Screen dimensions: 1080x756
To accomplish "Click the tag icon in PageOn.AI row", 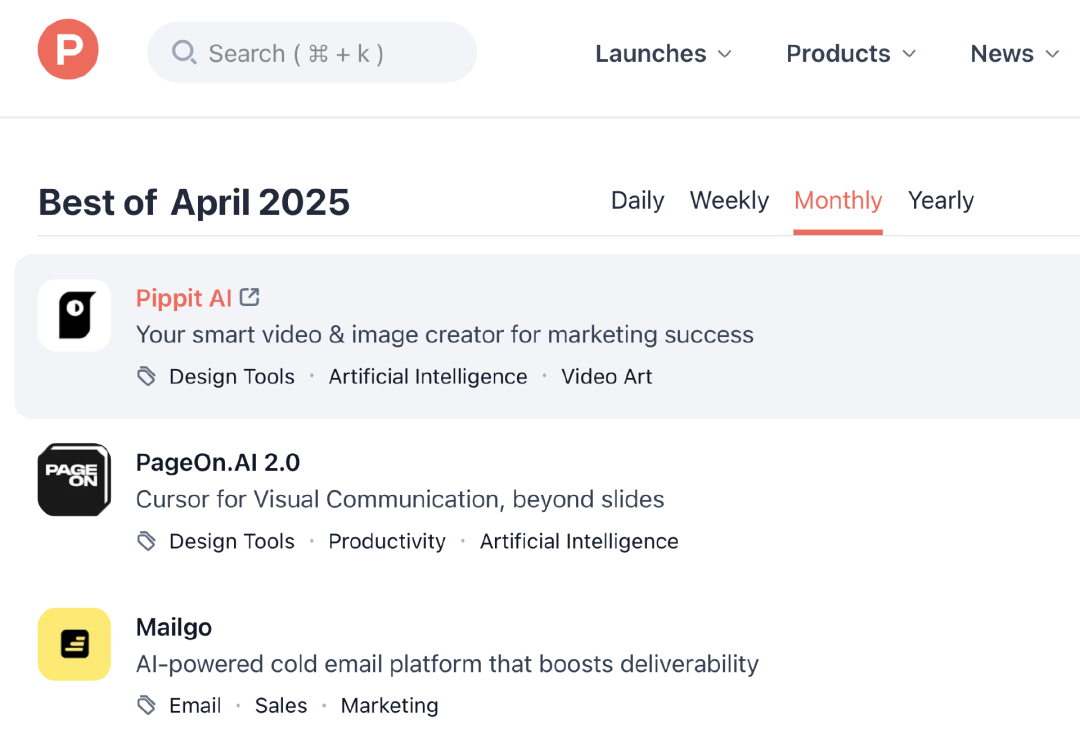I will [x=146, y=540].
